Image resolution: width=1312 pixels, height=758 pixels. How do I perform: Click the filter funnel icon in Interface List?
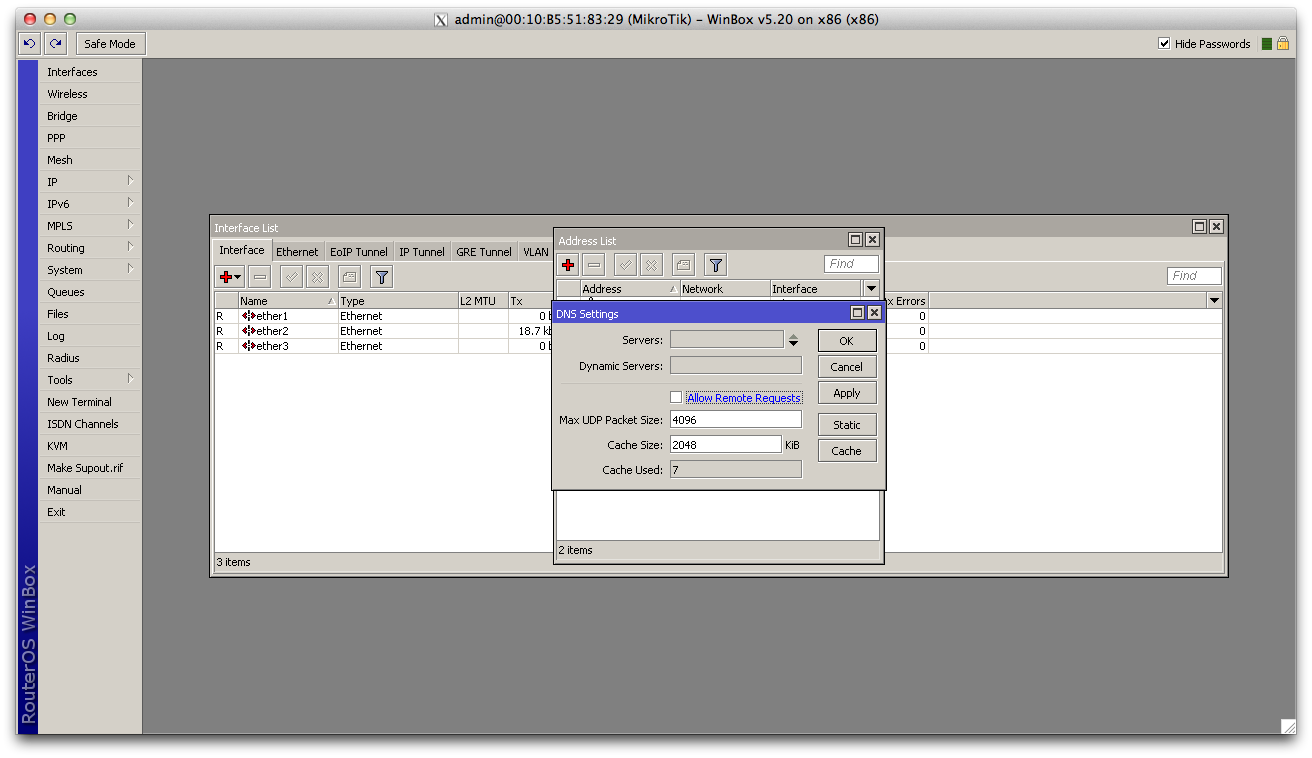coord(381,277)
